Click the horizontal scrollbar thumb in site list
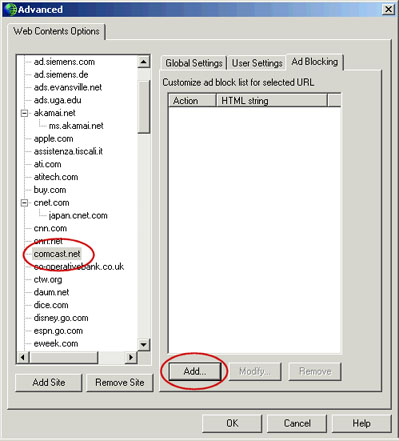Screen dimensions: 399x441 pyautogui.click(x=64, y=357)
